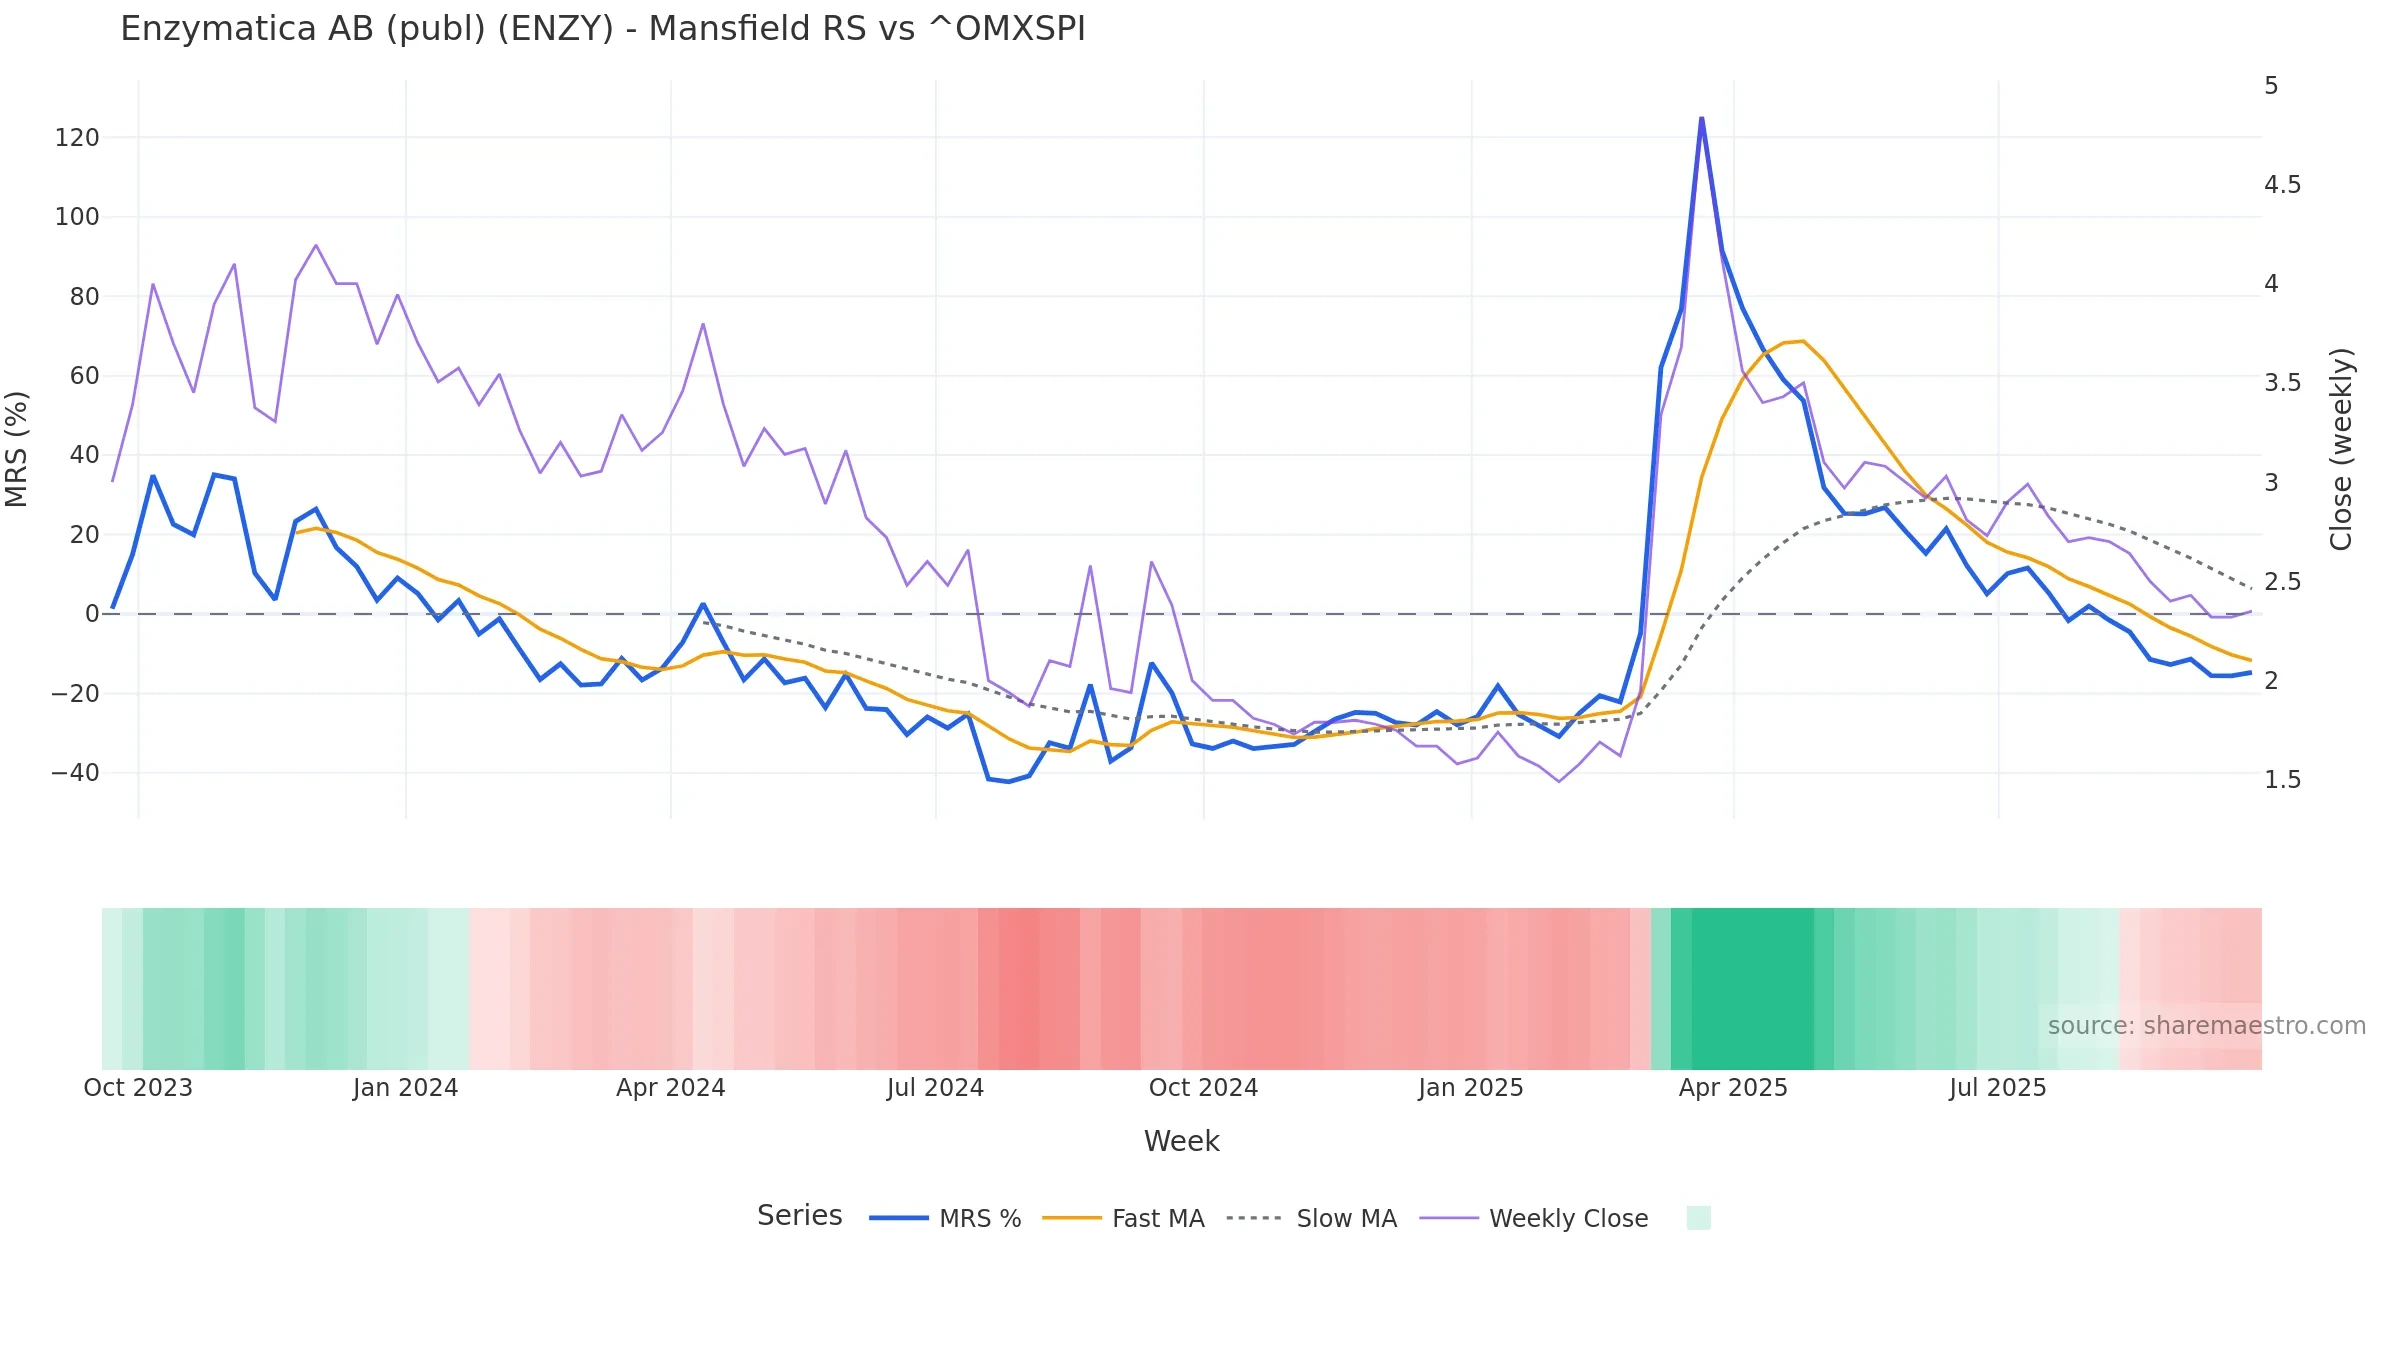Click the 3.5 tick on Close axis
Viewport: 2400px width, 1350px height.
pyautogui.click(x=2282, y=383)
